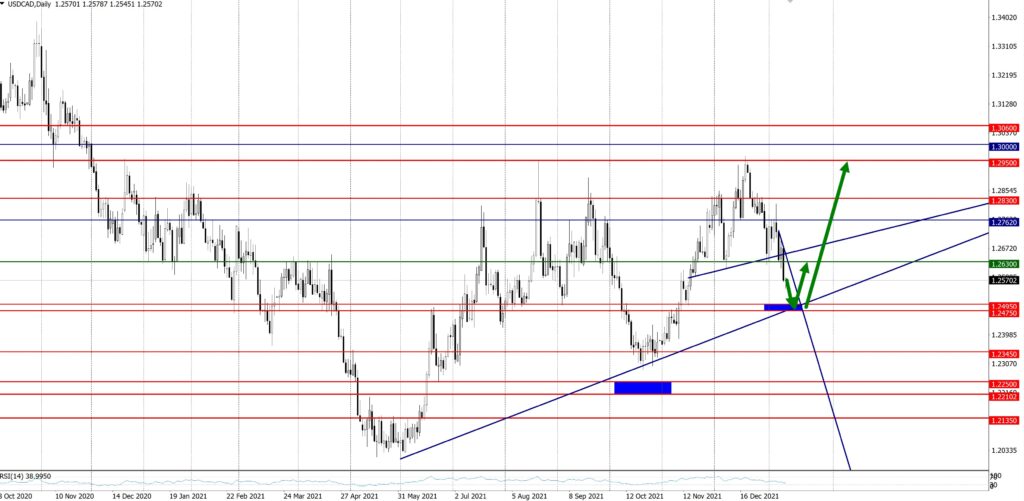Click the green 1.26300 price label
The height and width of the screenshot is (501, 1024).
(1003, 263)
